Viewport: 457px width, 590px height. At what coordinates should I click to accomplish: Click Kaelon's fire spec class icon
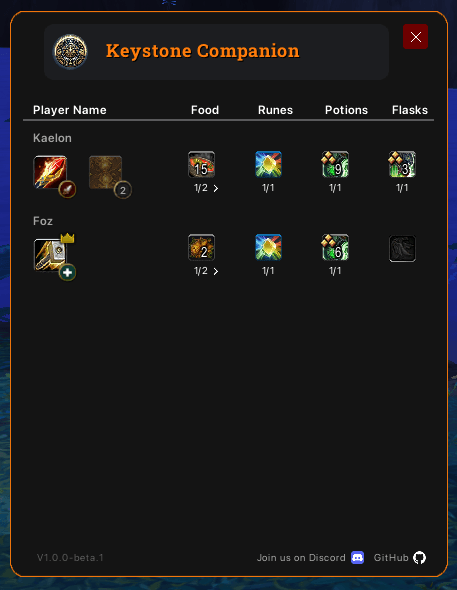tap(50, 172)
